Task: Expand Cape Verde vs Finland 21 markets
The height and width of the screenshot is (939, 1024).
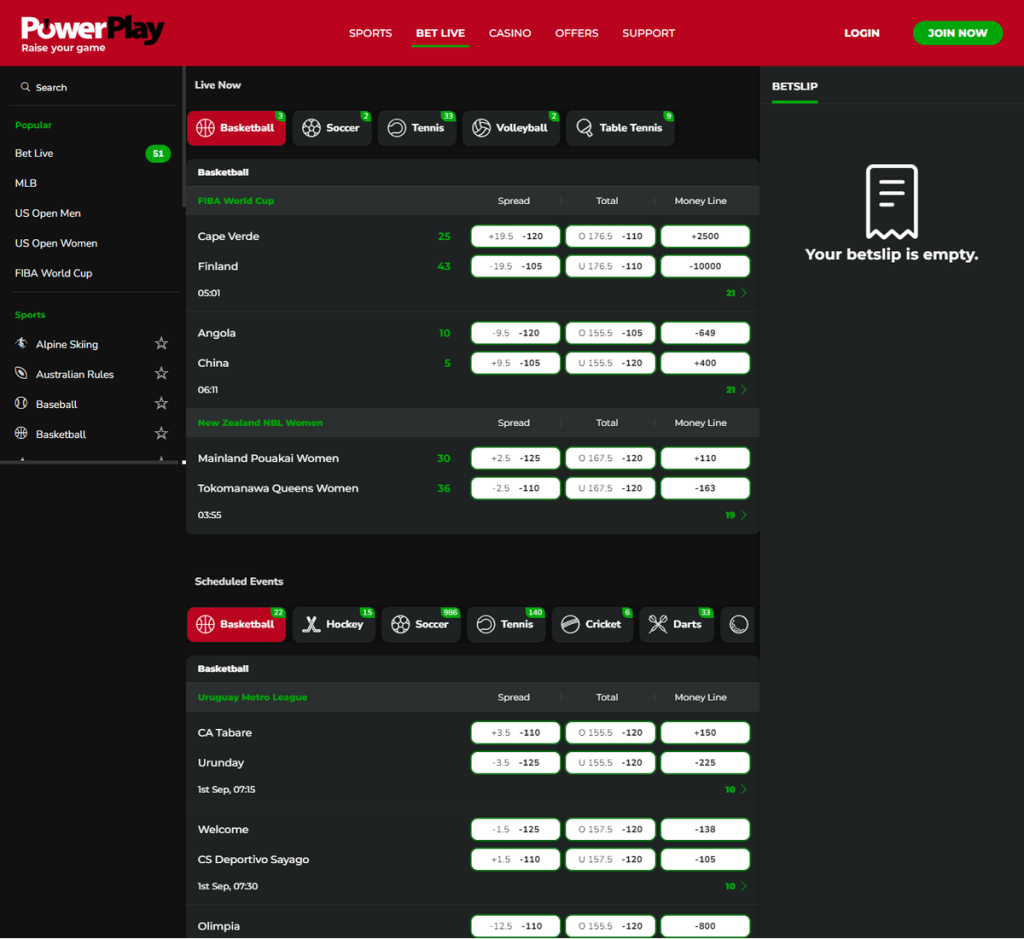Action: click(736, 293)
